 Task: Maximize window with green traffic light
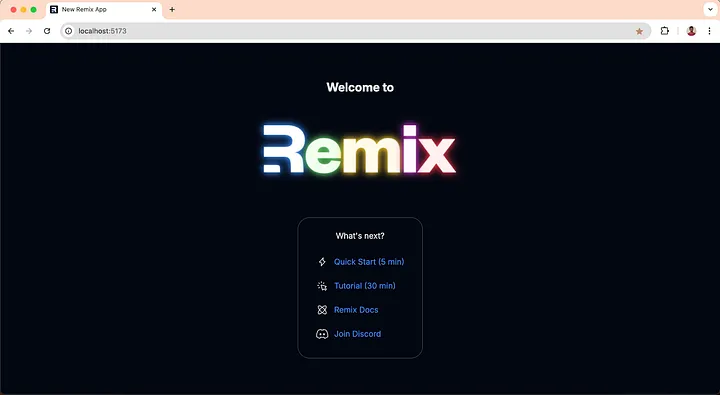[34, 10]
